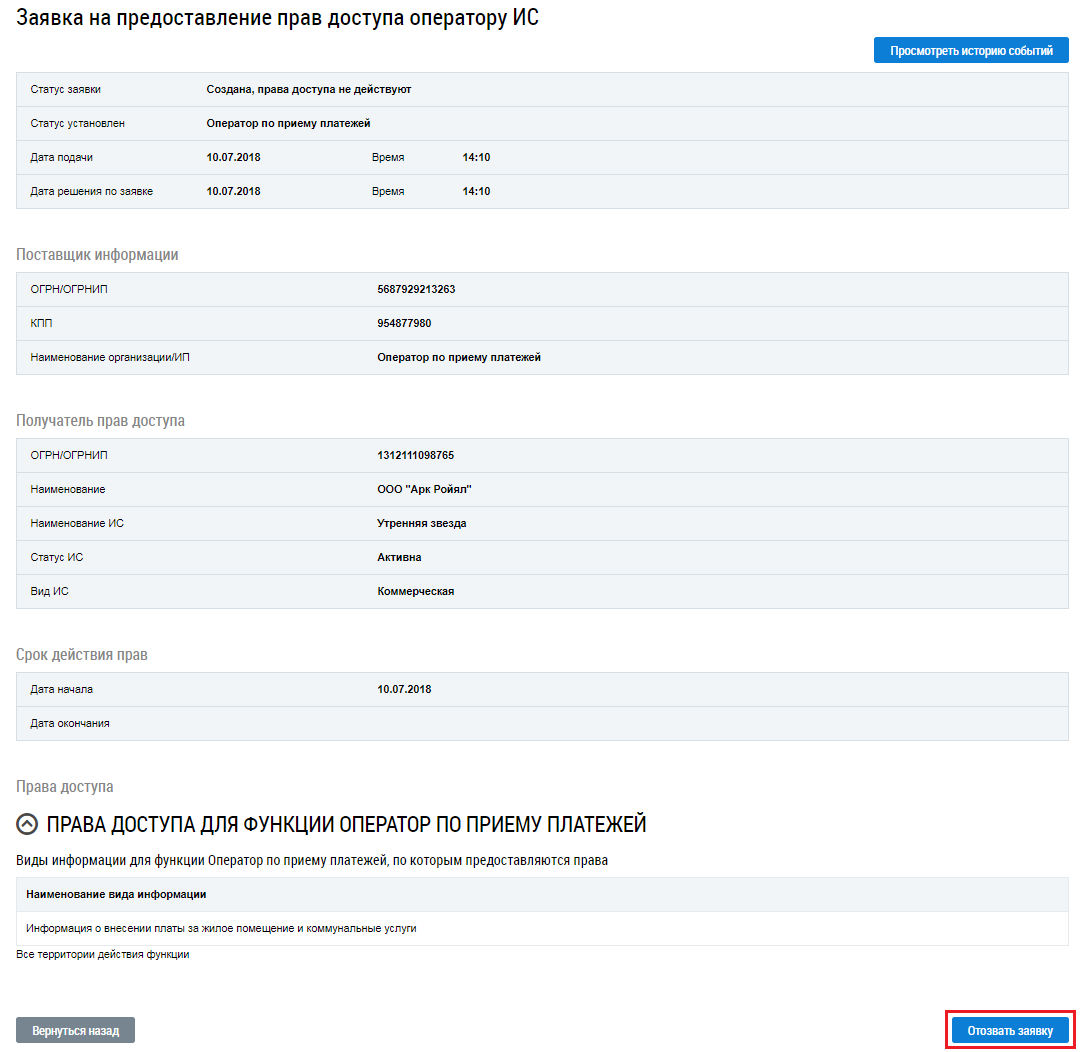
Task: Click the 'Все территории действия функции' text
Action: (x=103, y=954)
